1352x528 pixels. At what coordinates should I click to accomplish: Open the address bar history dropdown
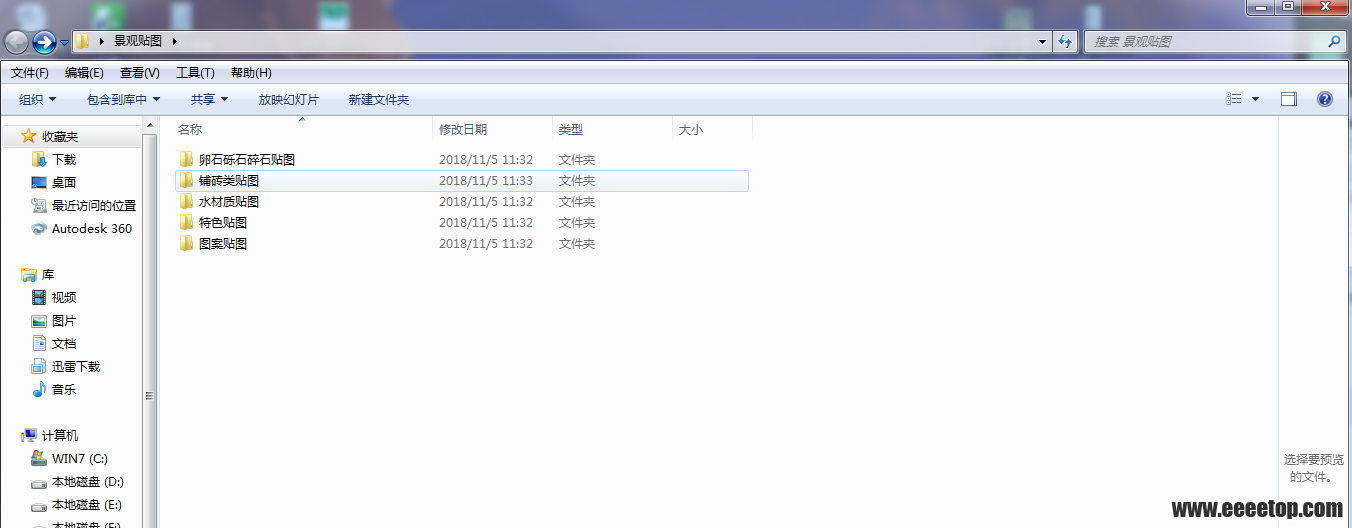pyautogui.click(x=1042, y=42)
